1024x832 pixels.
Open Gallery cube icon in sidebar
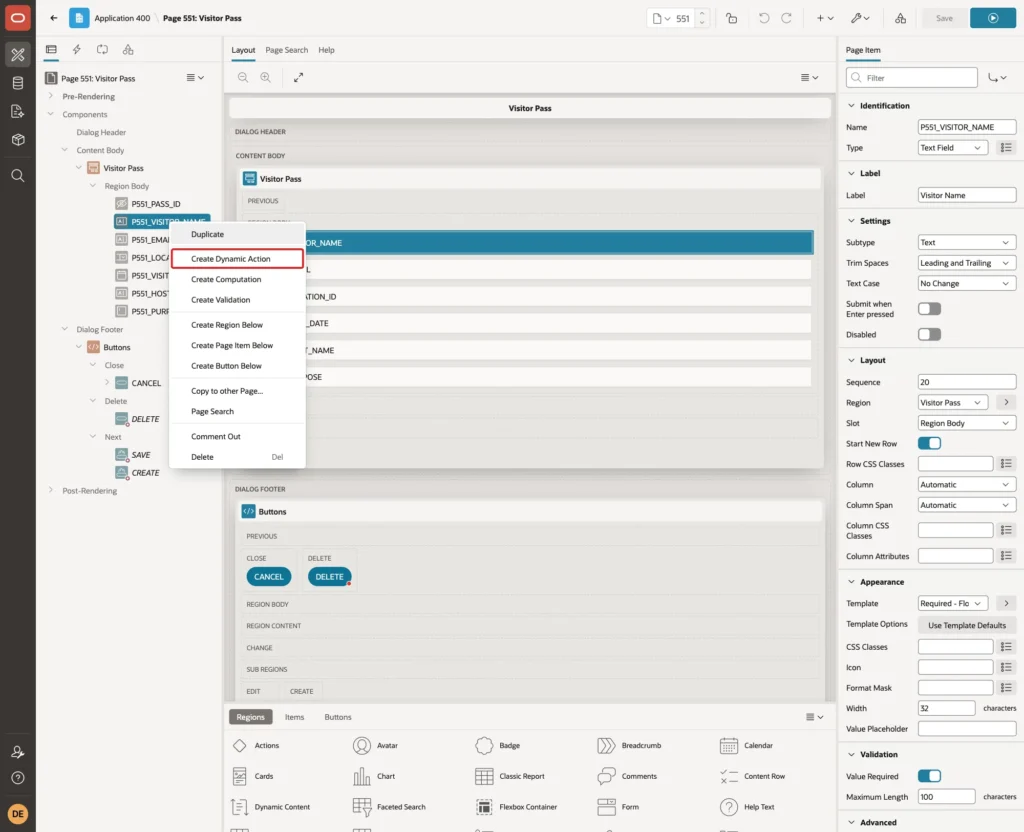pos(18,139)
